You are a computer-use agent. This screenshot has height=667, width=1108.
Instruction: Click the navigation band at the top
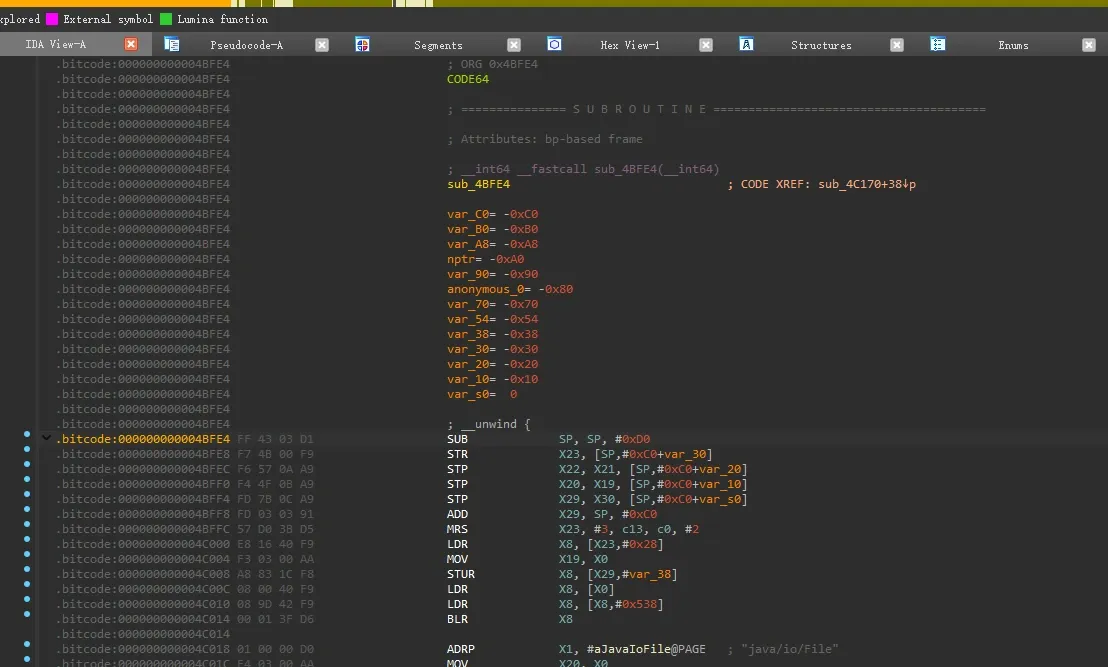pos(554,4)
